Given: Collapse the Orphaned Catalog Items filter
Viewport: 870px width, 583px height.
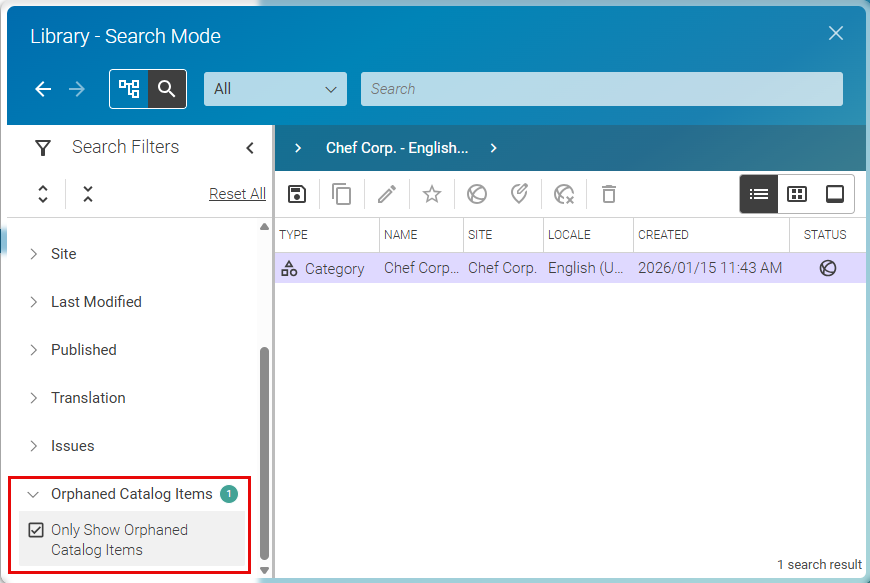Looking at the screenshot, I should click(34, 494).
